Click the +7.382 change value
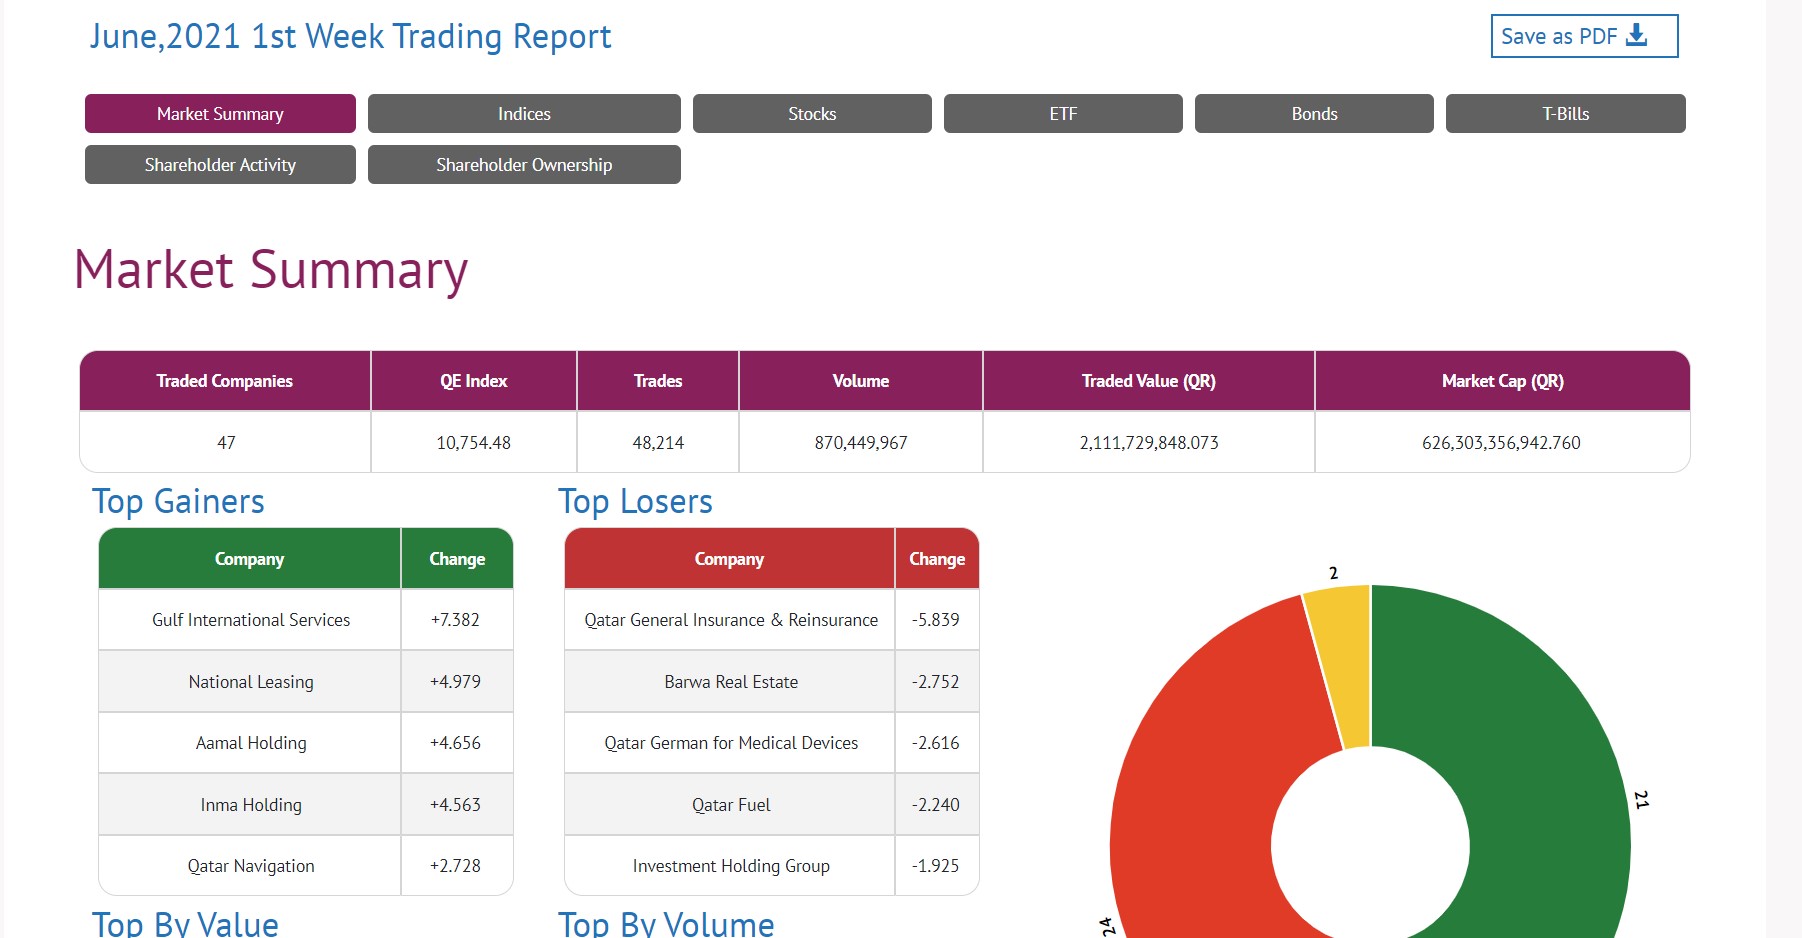 coord(455,620)
